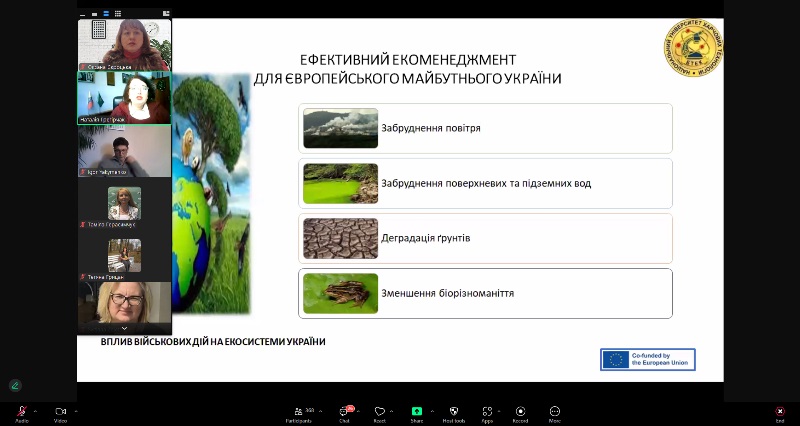Expand caret next to Participants
This screenshot has height=426, width=800.
coord(320,411)
